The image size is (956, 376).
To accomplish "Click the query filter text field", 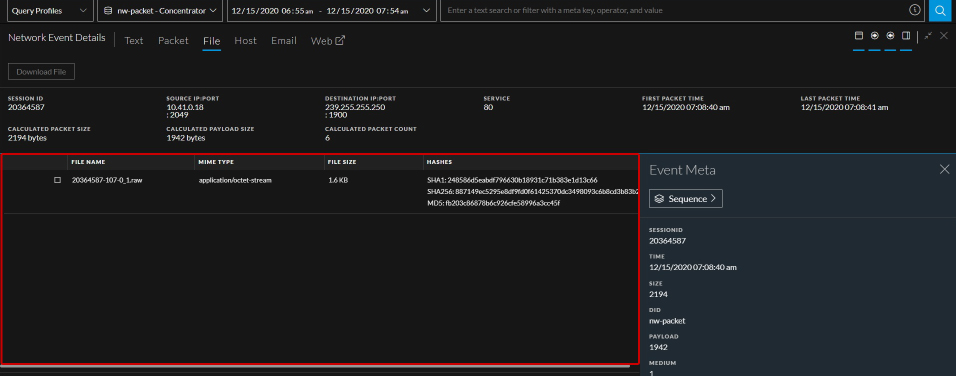I will click(674, 10).
